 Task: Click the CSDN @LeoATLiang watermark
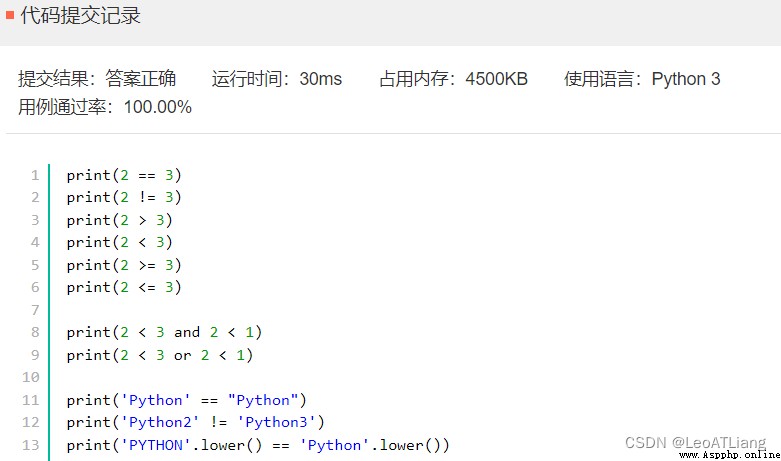tap(695, 443)
